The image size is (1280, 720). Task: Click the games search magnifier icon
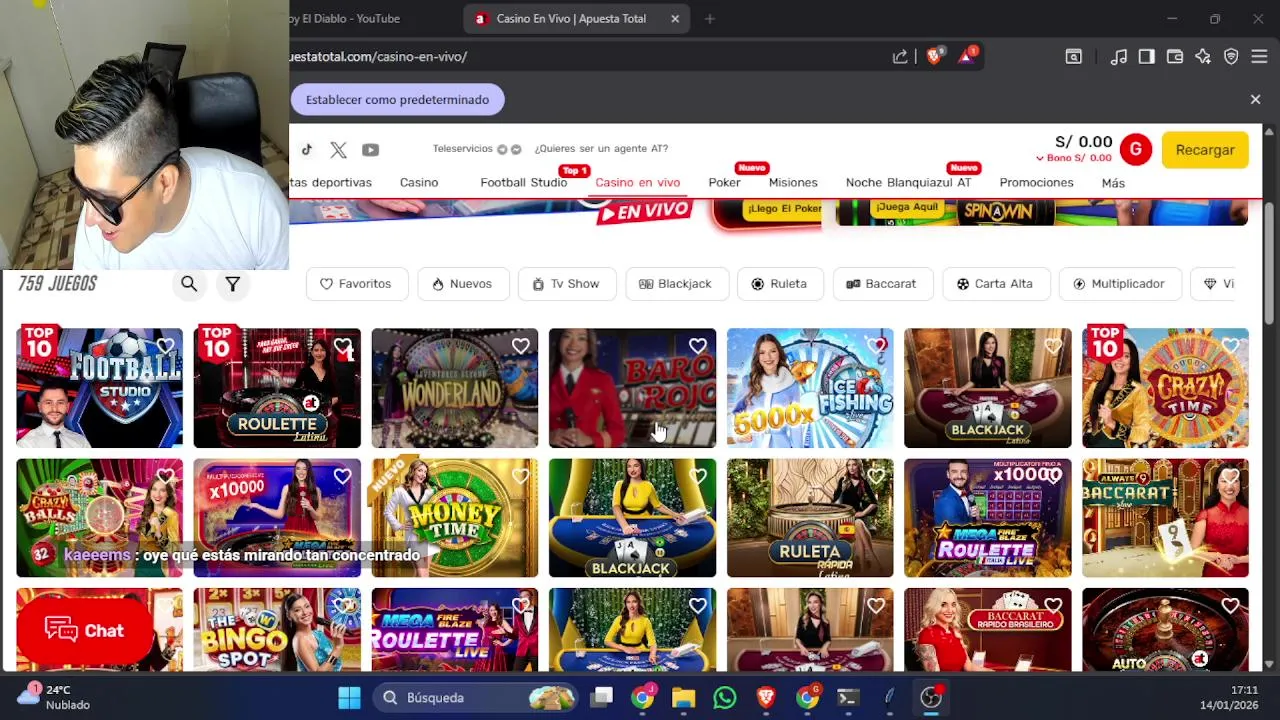pyautogui.click(x=189, y=284)
